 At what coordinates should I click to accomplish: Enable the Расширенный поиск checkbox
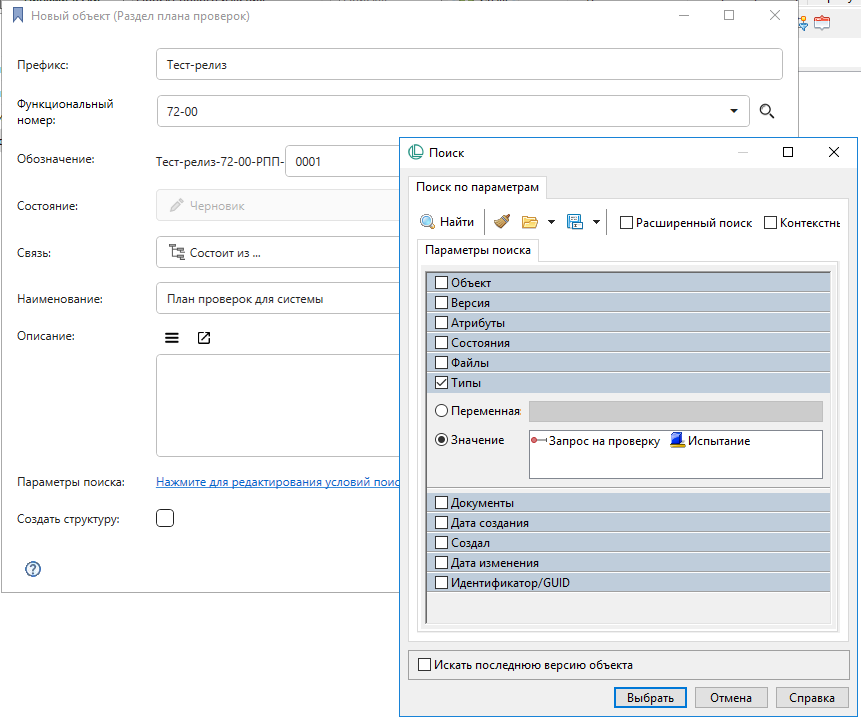tap(626, 223)
